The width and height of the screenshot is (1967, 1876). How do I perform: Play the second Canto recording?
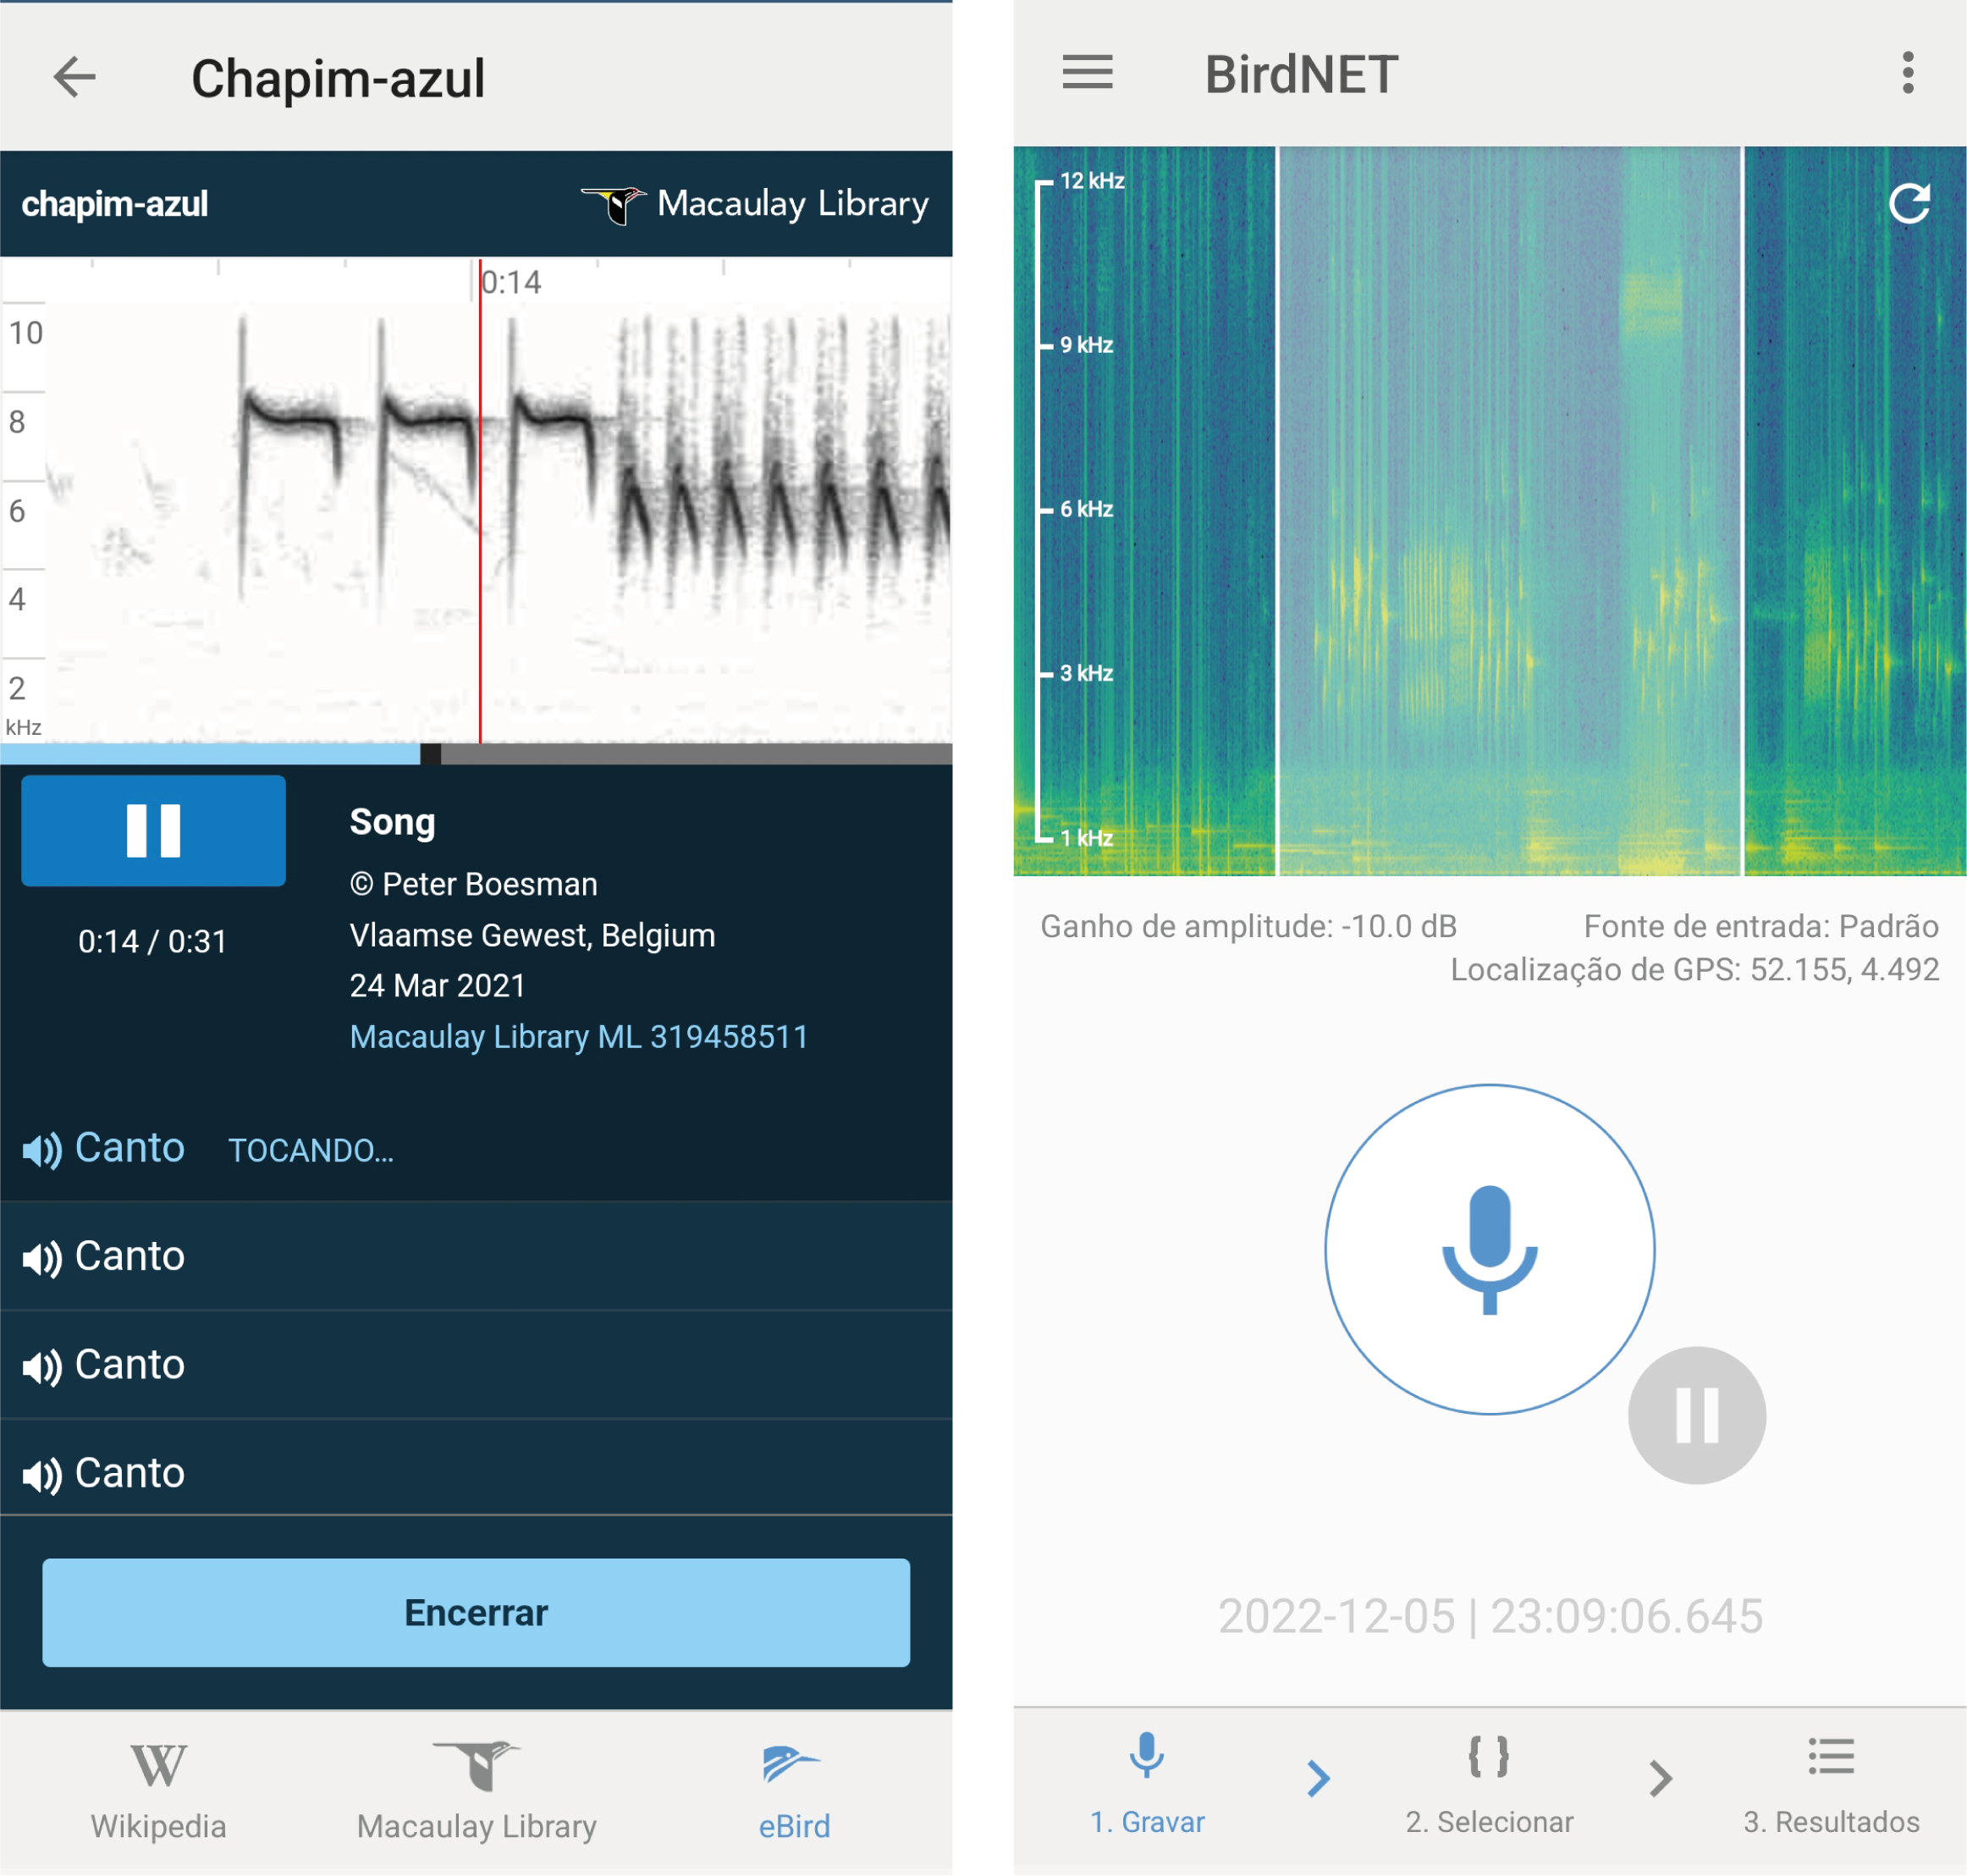point(476,1256)
